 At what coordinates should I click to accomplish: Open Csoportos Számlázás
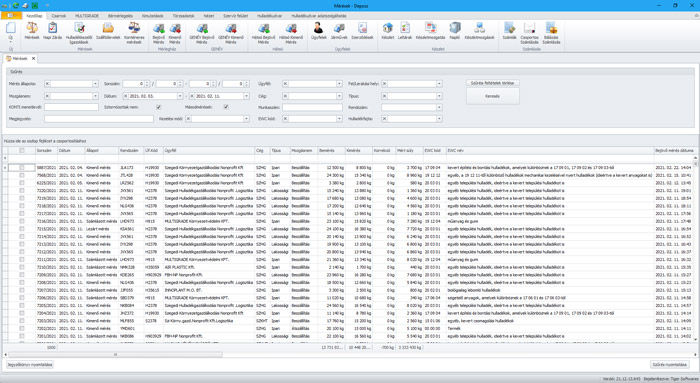pos(529,33)
